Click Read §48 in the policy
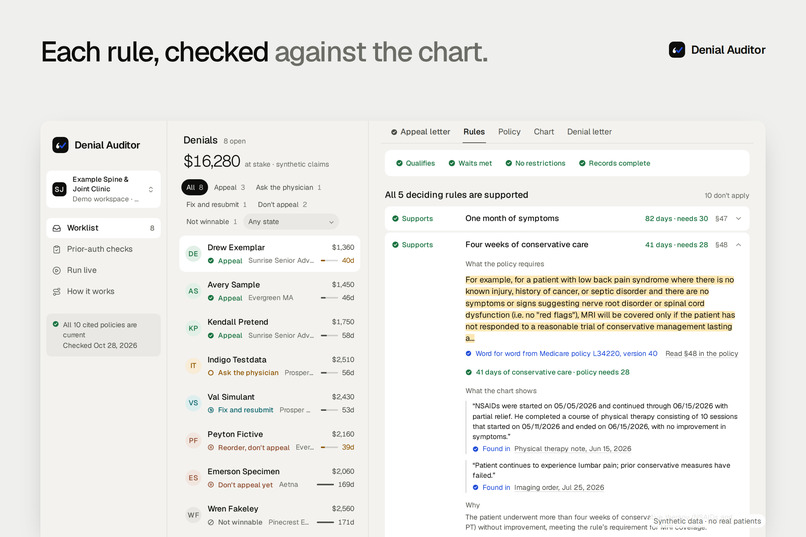806x537 pixels. click(702, 354)
